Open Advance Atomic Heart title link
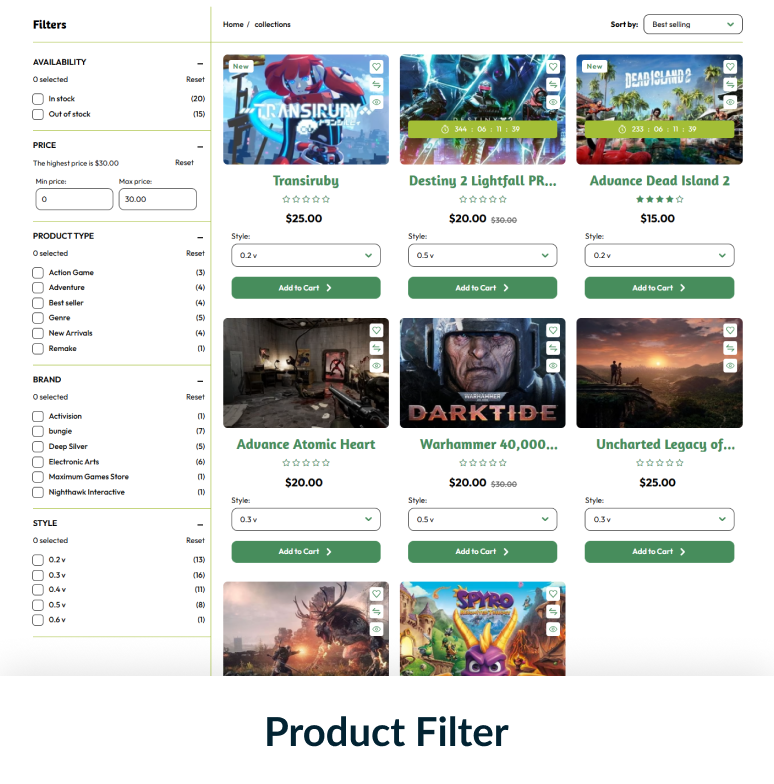This screenshot has height=784, width=774. [306, 444]
